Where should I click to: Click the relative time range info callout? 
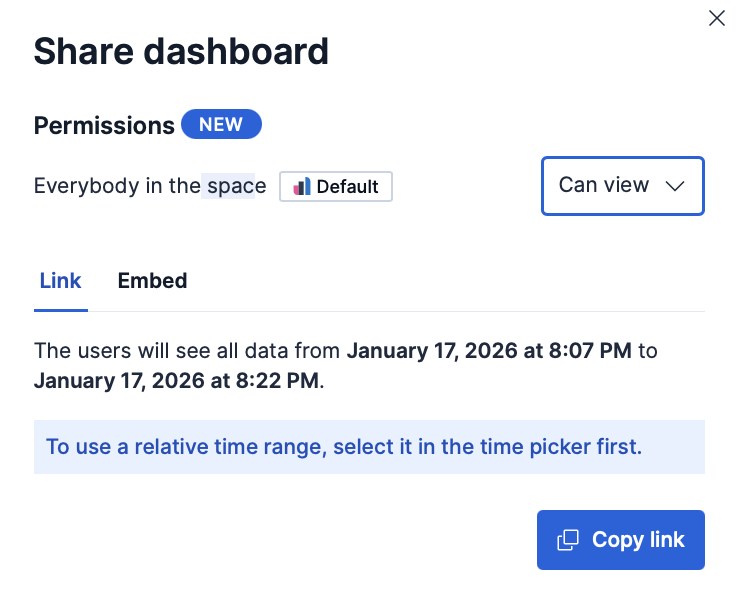(369, 447)
